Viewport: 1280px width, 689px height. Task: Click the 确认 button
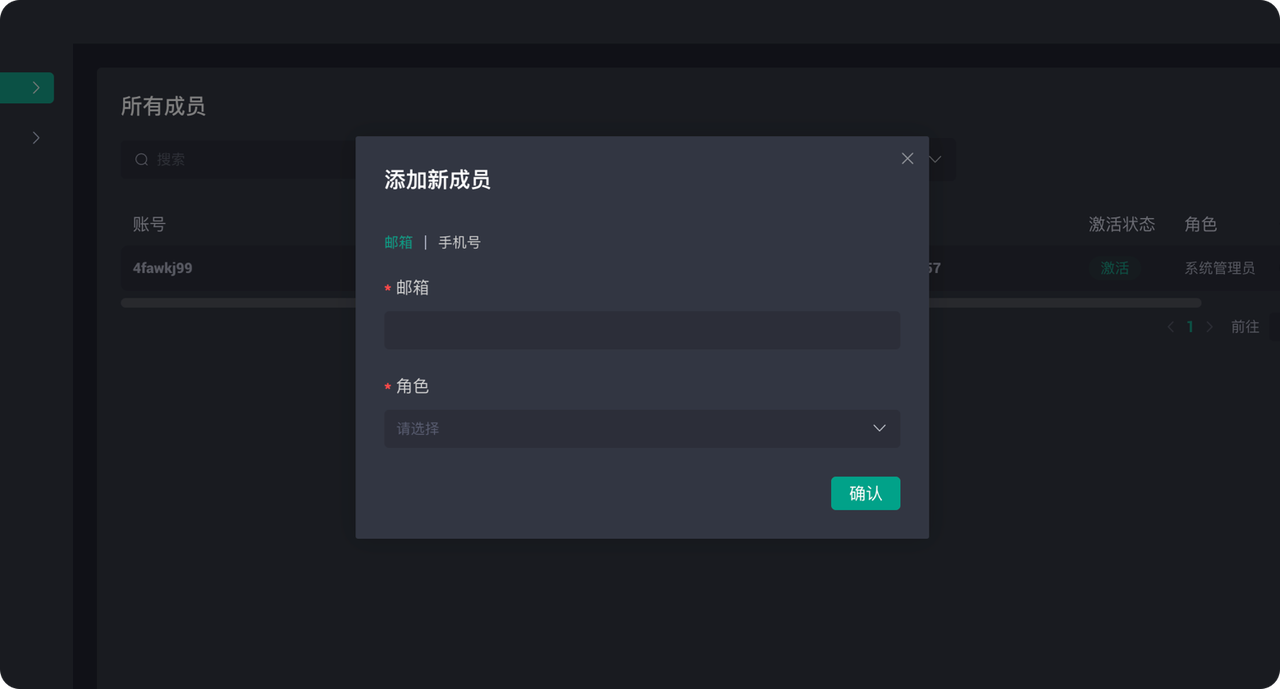pyautogui.click(x=865, y=493)
